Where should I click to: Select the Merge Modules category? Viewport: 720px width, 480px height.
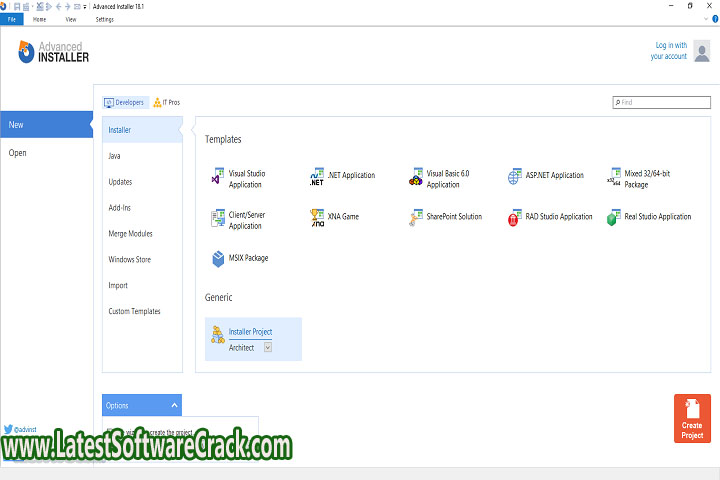[x=130, y=233]
